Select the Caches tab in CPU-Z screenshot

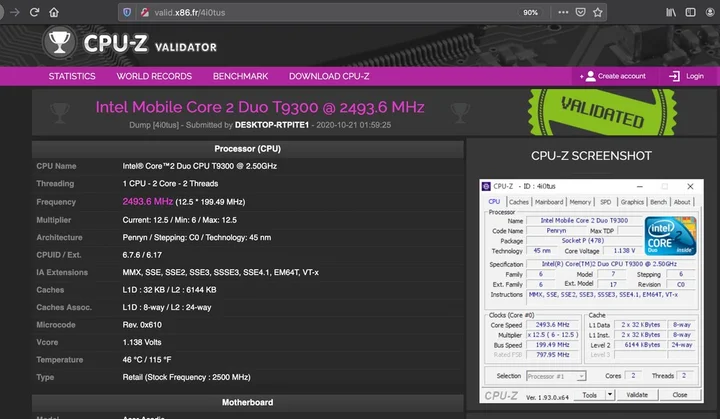click(519, 202)
